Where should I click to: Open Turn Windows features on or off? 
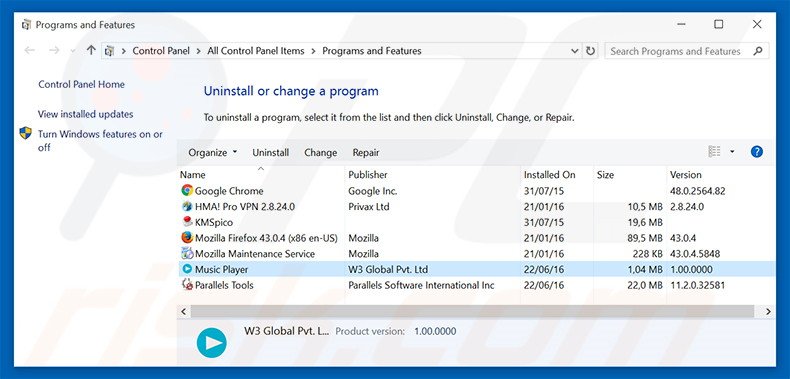pyautogui.click(x=100, y=141)
